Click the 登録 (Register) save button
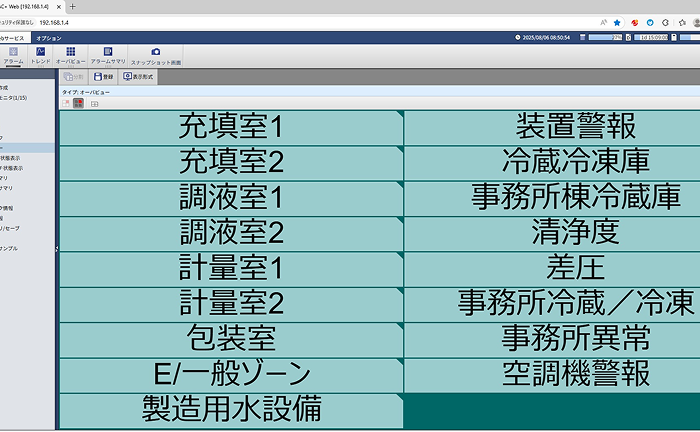Image resolution: width=700 pixels, height=432 pixels. [103, 76]
